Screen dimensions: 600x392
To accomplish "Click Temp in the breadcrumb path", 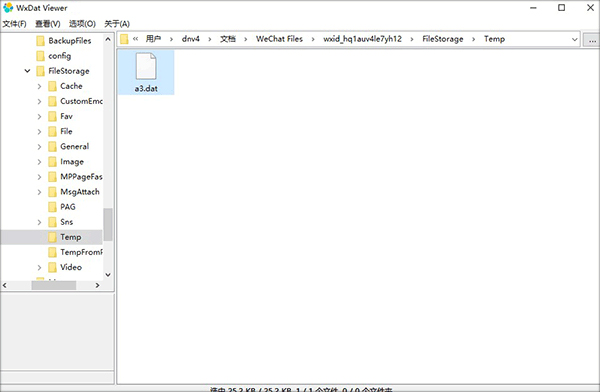I will pyautogui.click(x=494, y=39).
